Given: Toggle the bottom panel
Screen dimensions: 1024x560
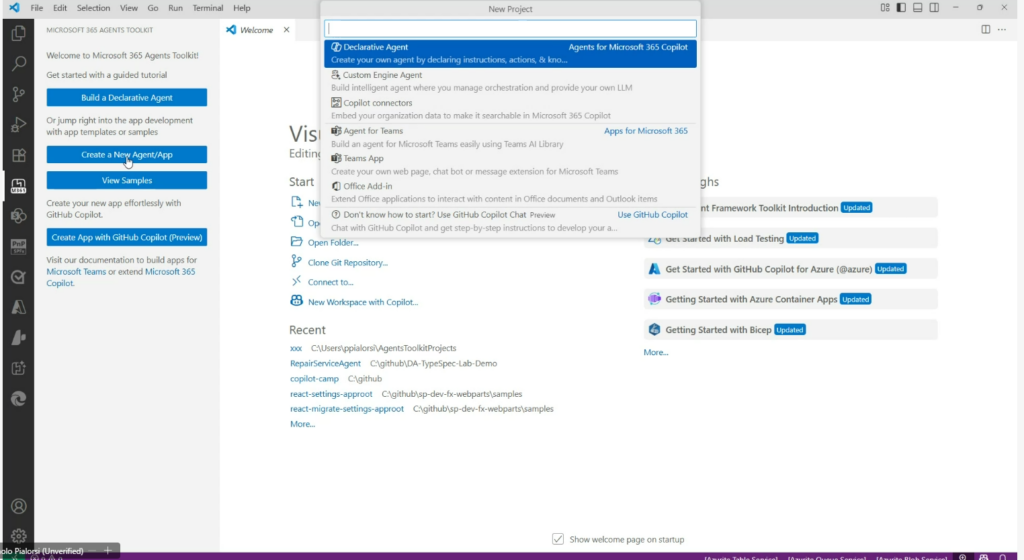Looking at the screenshot, I should [x=918, y=8].
